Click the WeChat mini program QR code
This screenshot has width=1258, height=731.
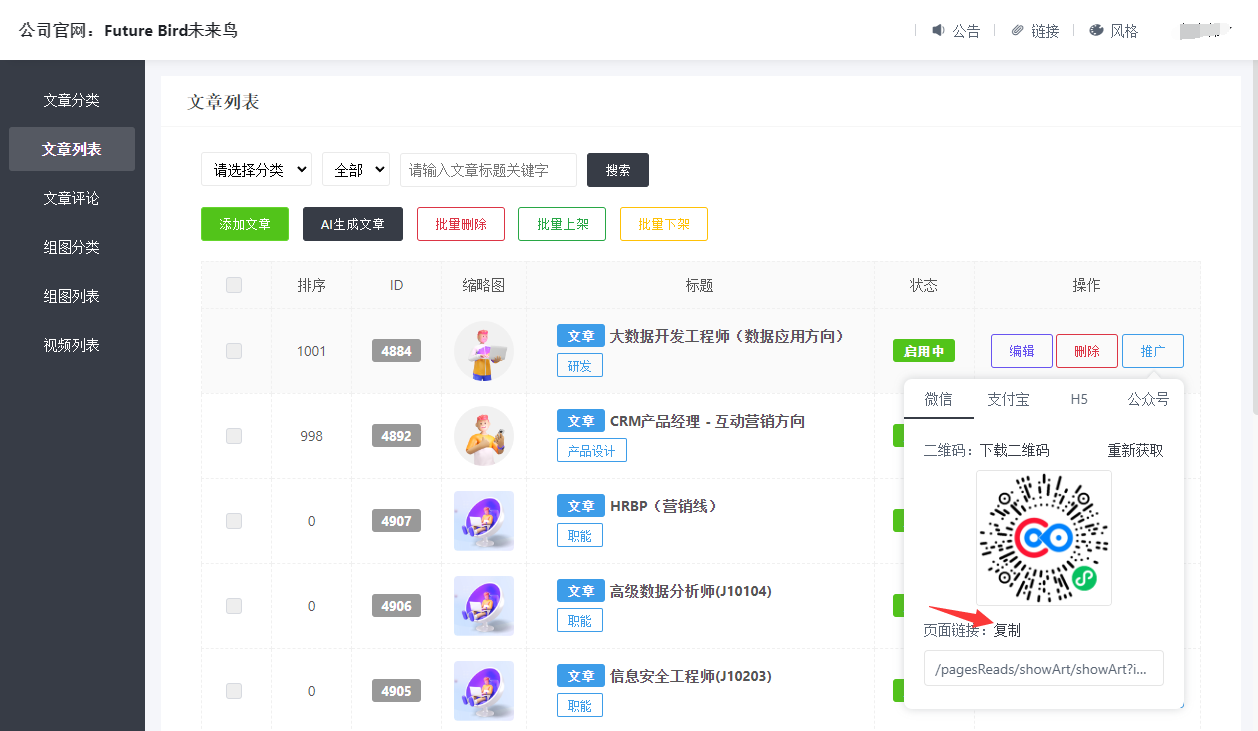point(1043,538)
